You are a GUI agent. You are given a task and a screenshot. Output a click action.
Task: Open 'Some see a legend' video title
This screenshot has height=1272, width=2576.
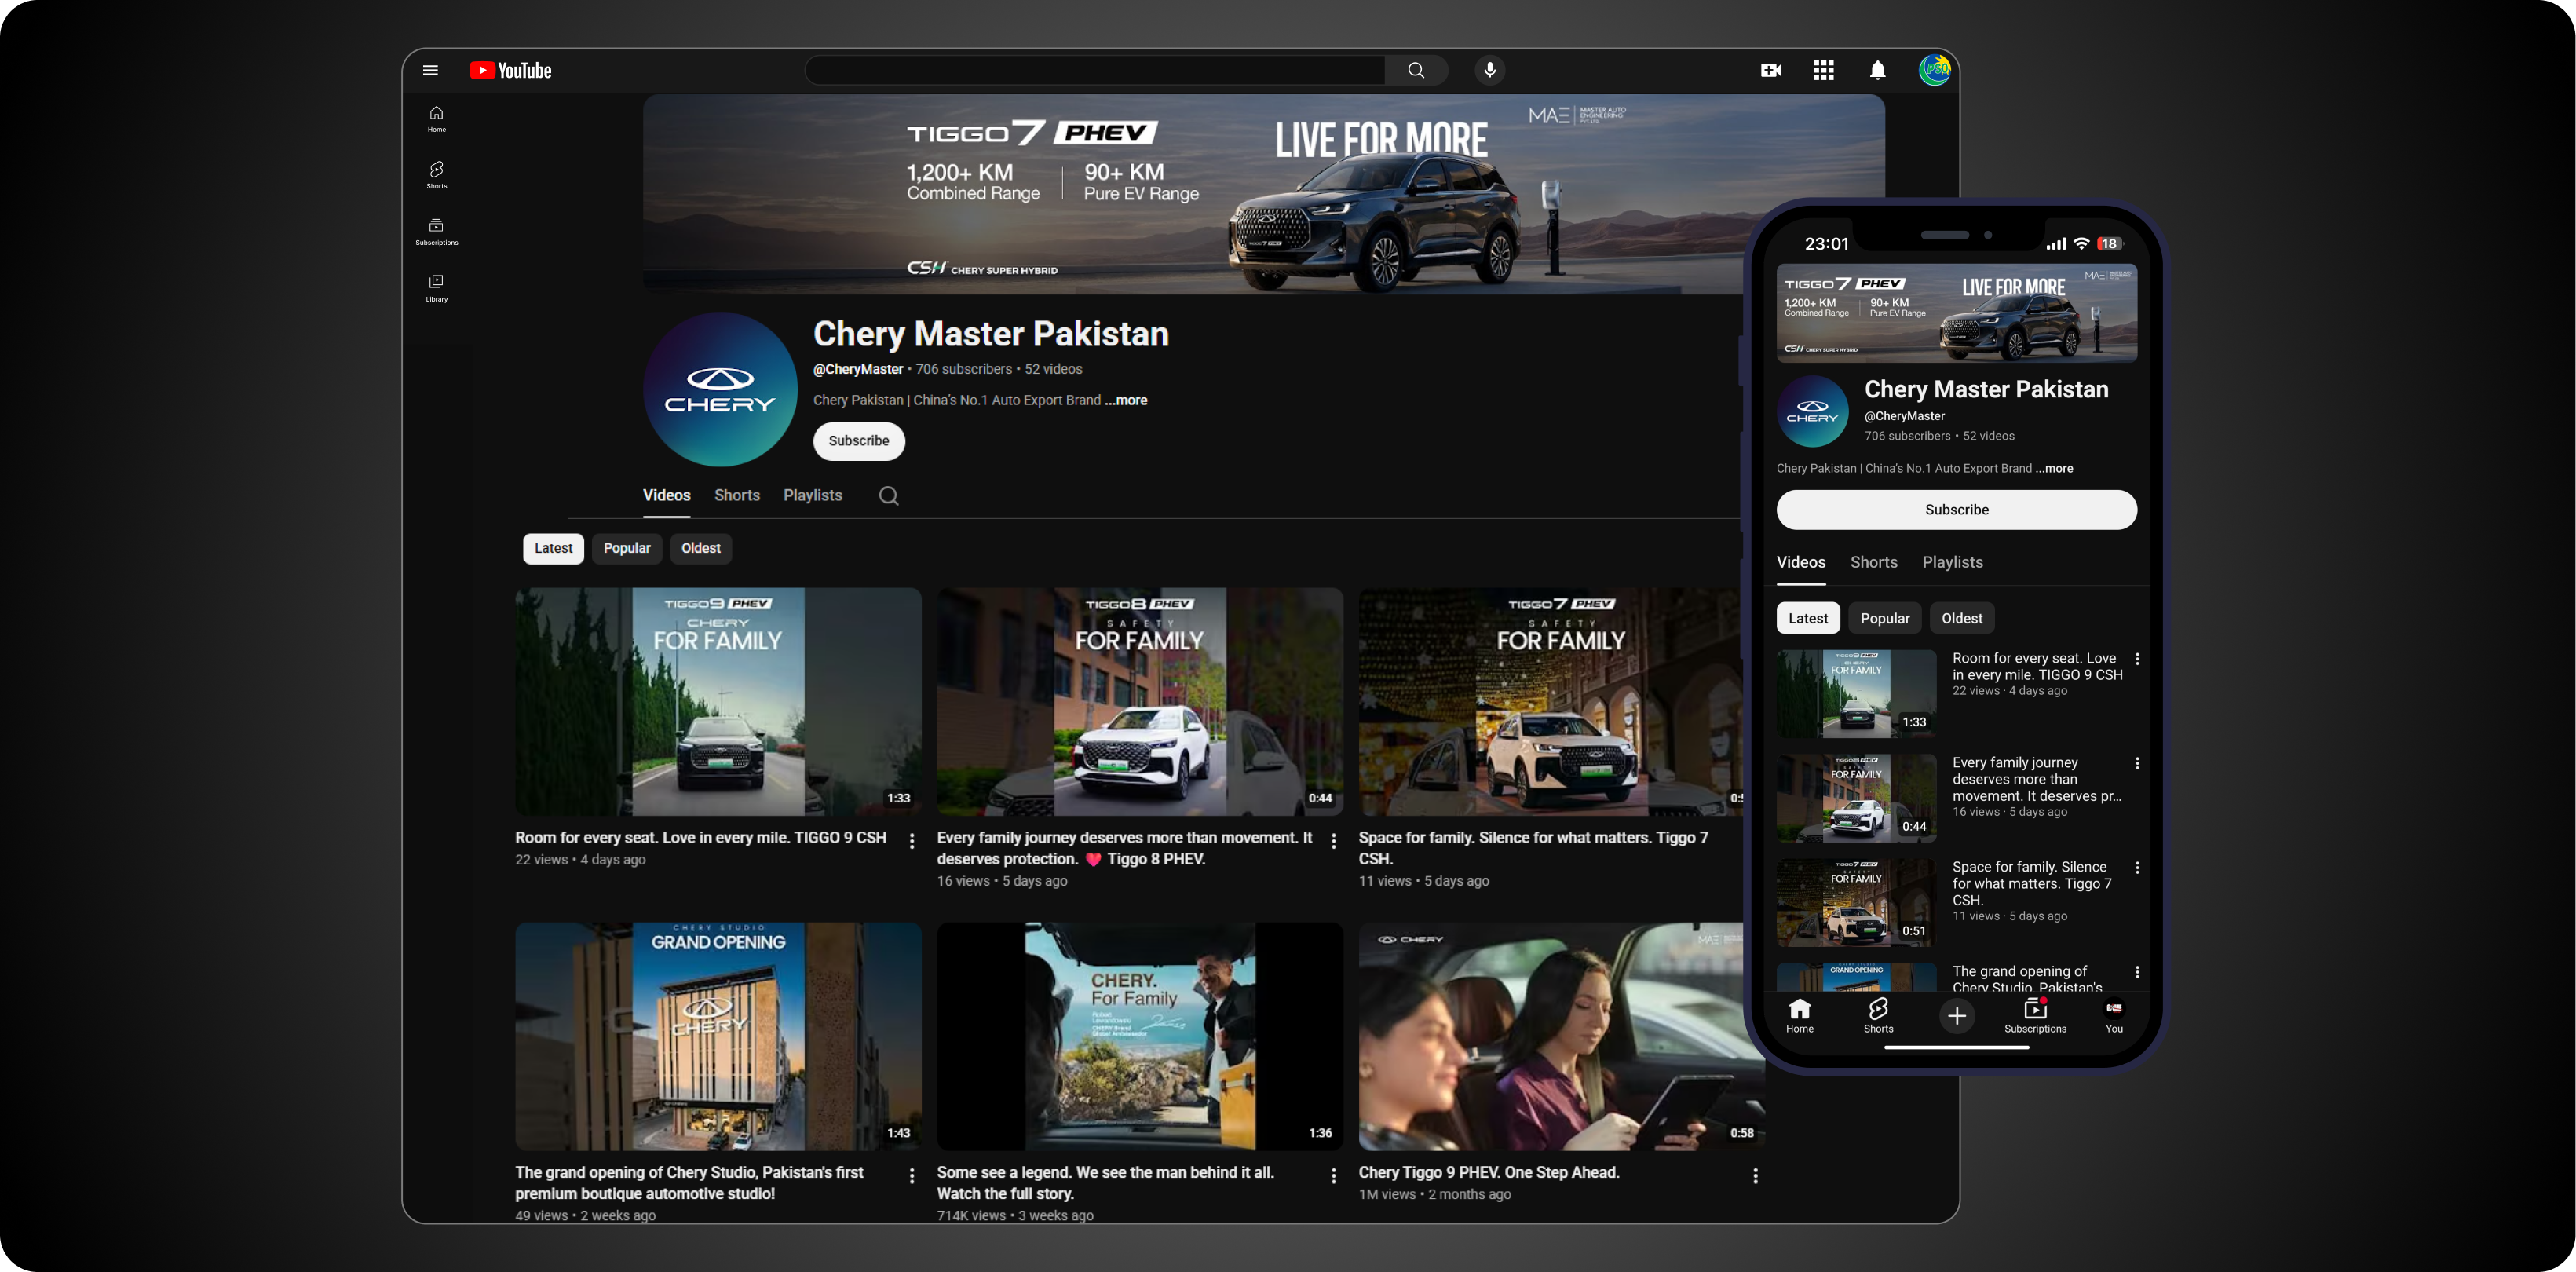(x=1106, y=1183)
